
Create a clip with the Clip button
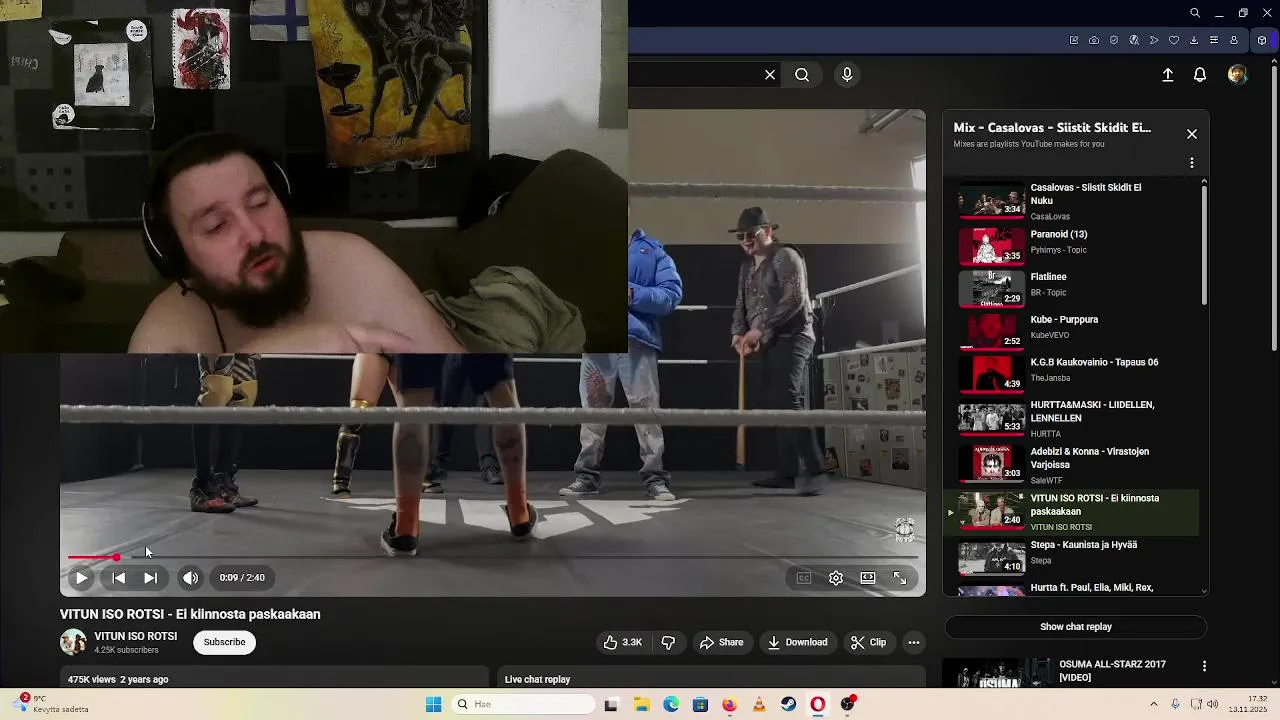coord(868,642)
